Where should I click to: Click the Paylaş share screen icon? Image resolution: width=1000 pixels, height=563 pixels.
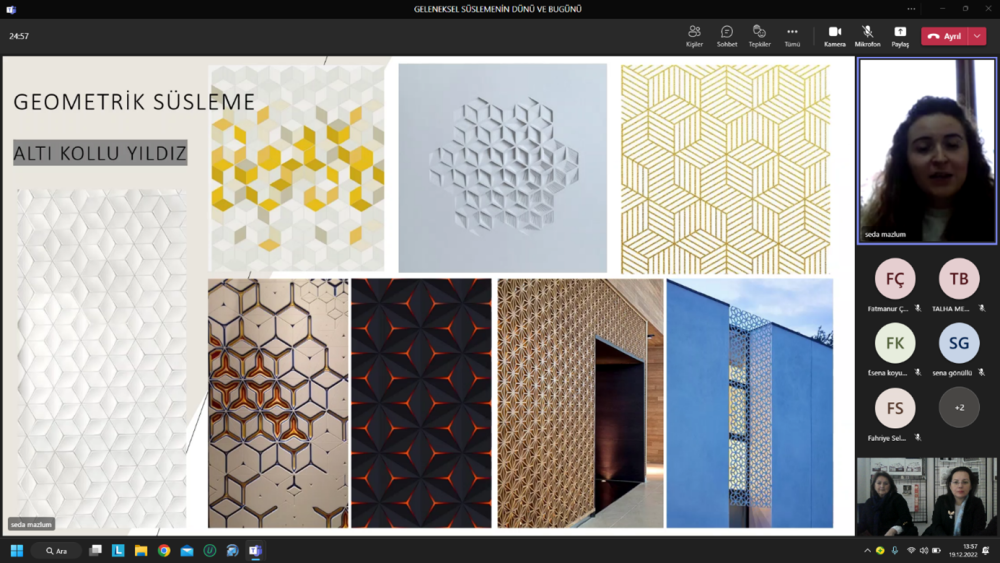click(900, 36)
